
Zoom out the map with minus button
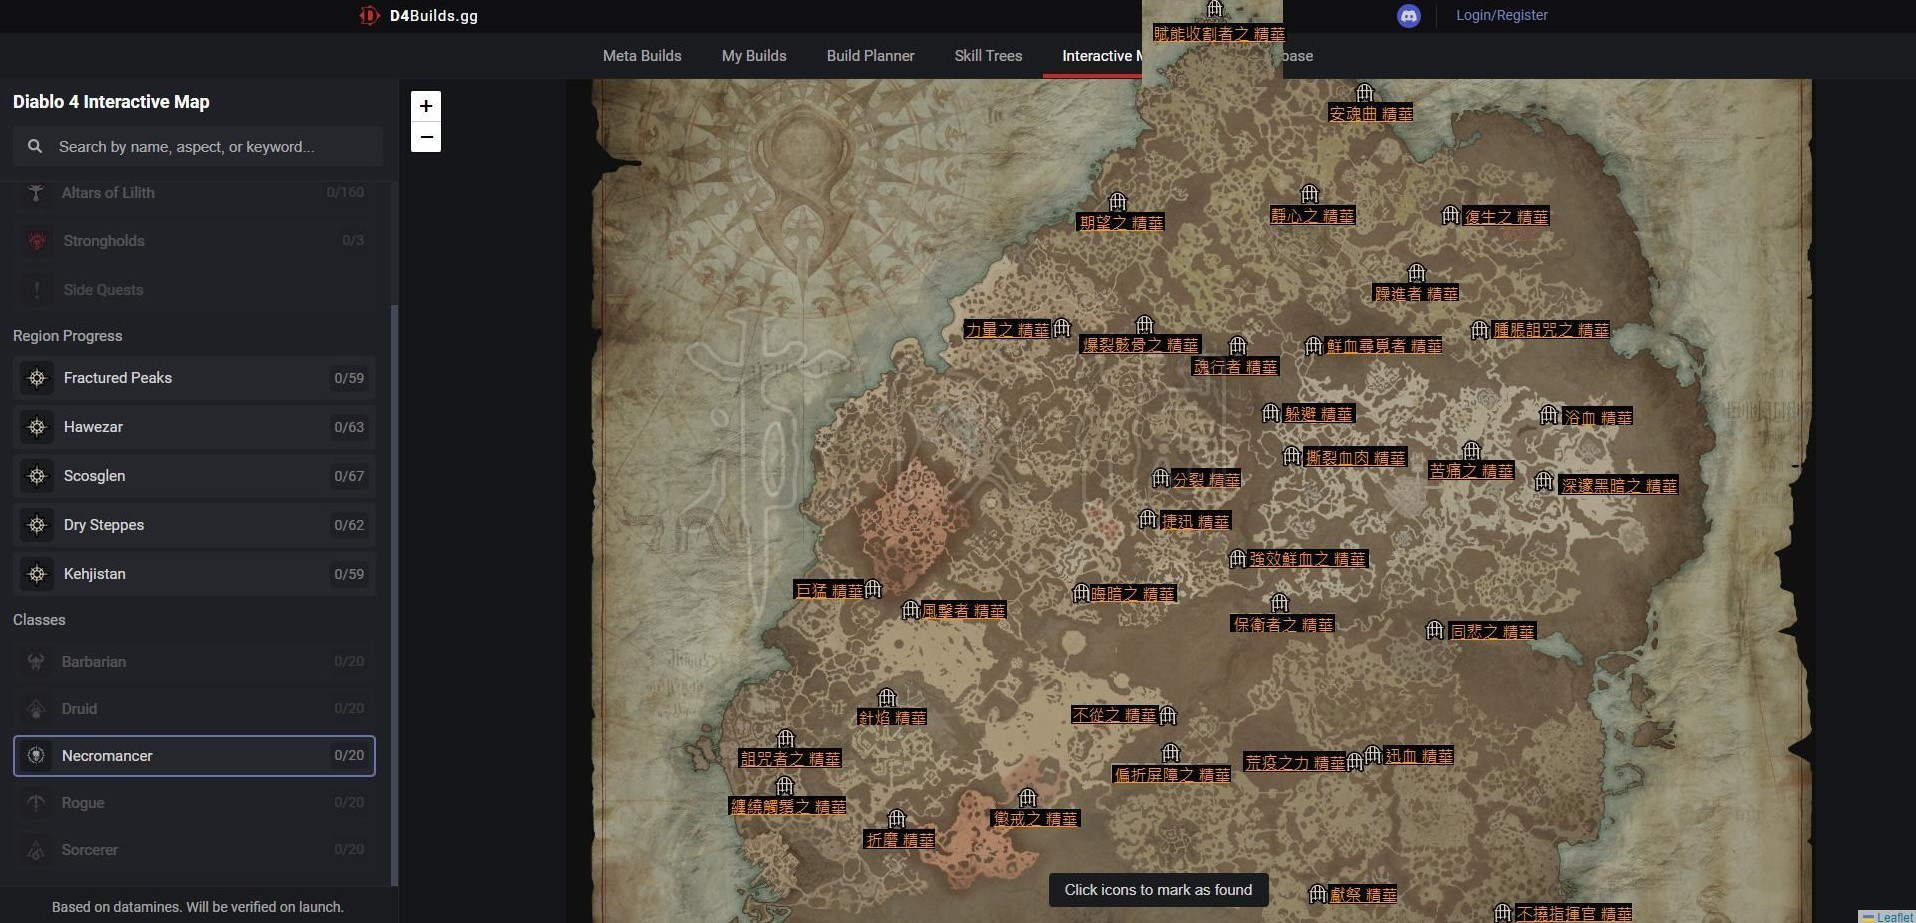point(426,137)
